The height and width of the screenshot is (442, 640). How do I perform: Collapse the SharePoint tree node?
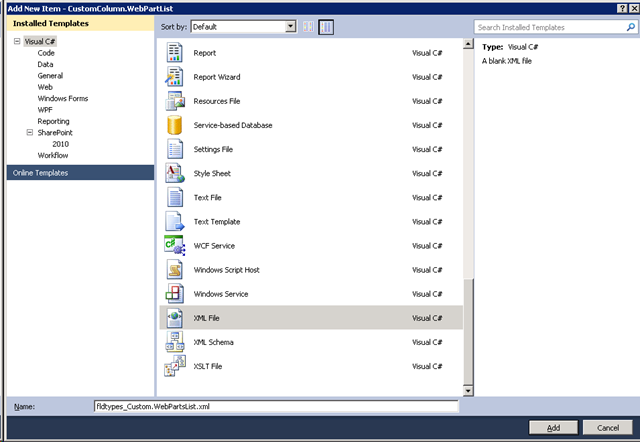(29, 132)
